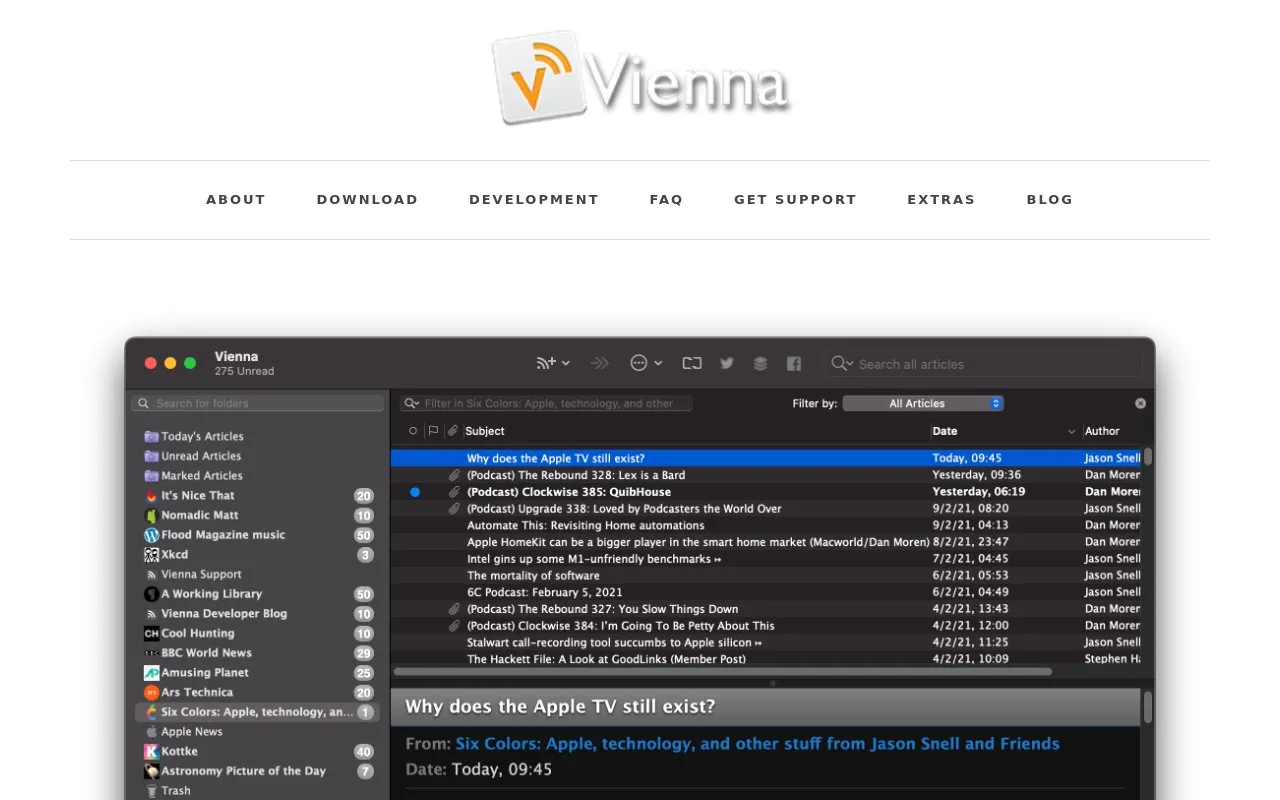Click the flag column header icon

click(433, 431)
